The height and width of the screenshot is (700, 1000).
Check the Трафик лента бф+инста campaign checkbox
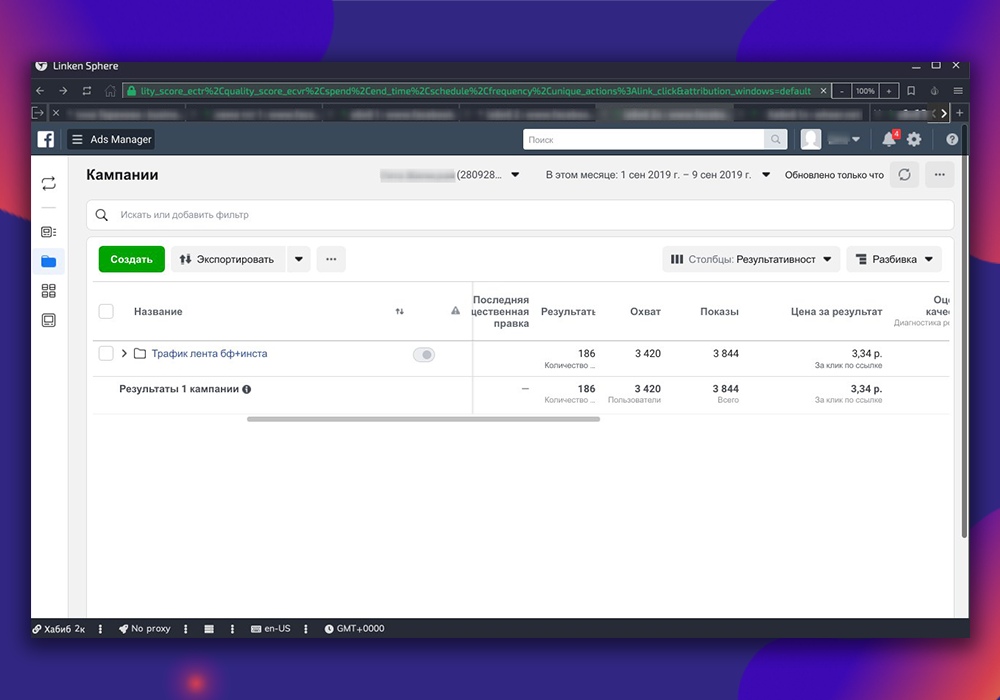pyautogui.click(x=106, y=353)
